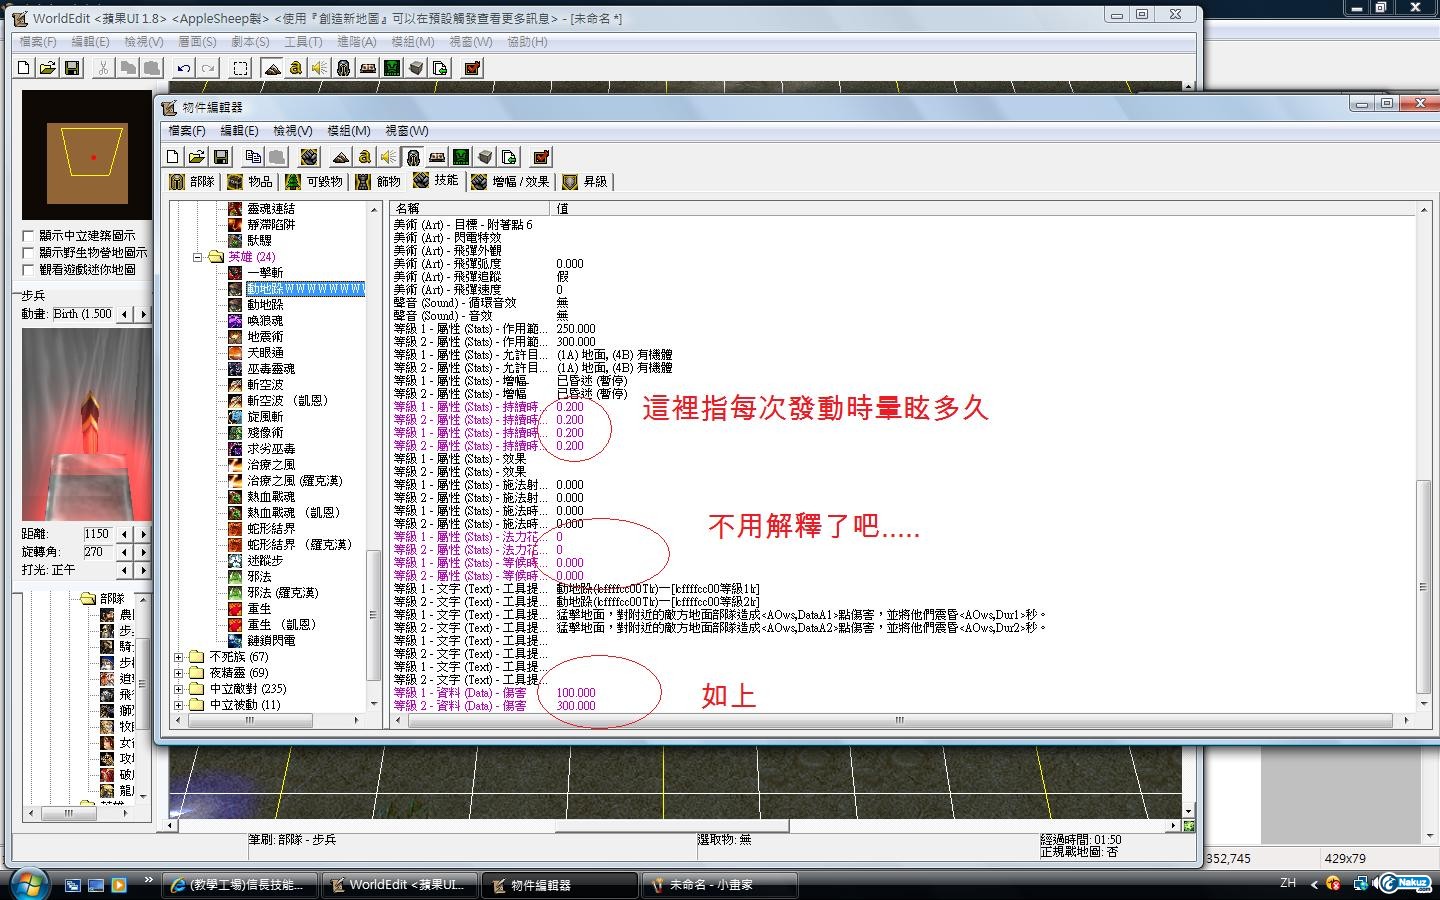The height and width of the screenshot is (900, 1440).
Task: Click the fist icon in Object Editor toolbar
Action: [x=309, y=157]
